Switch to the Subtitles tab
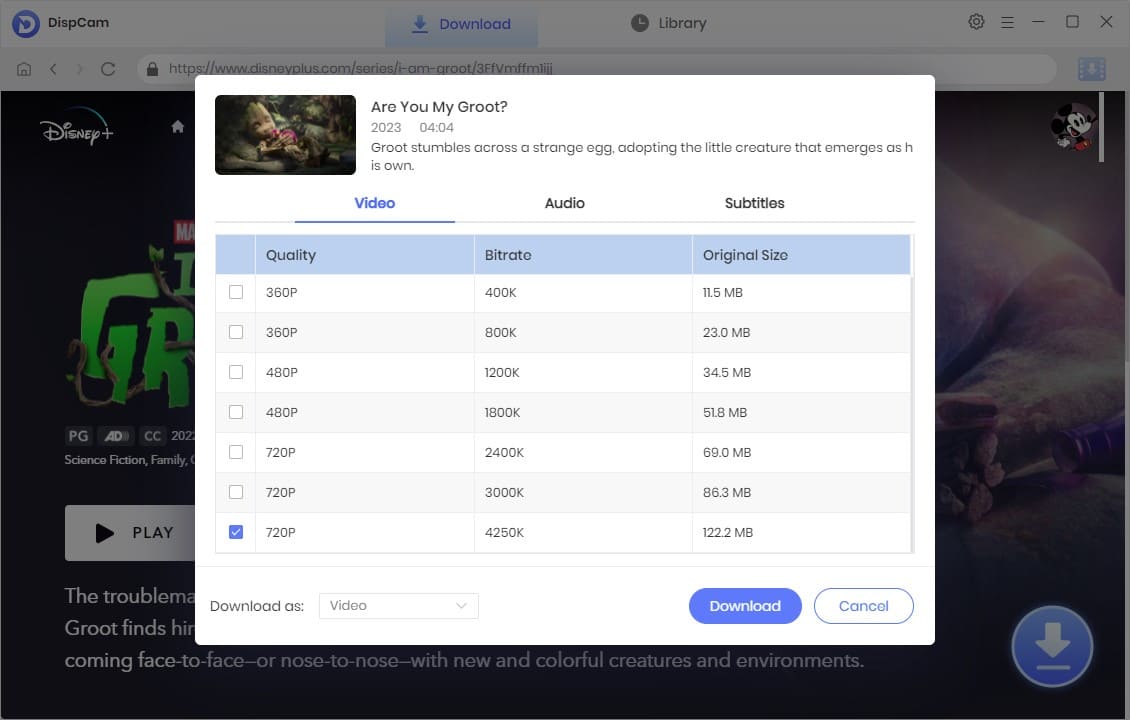The height and width of the screenshot is (720, 1130). (x=754, y=203)
